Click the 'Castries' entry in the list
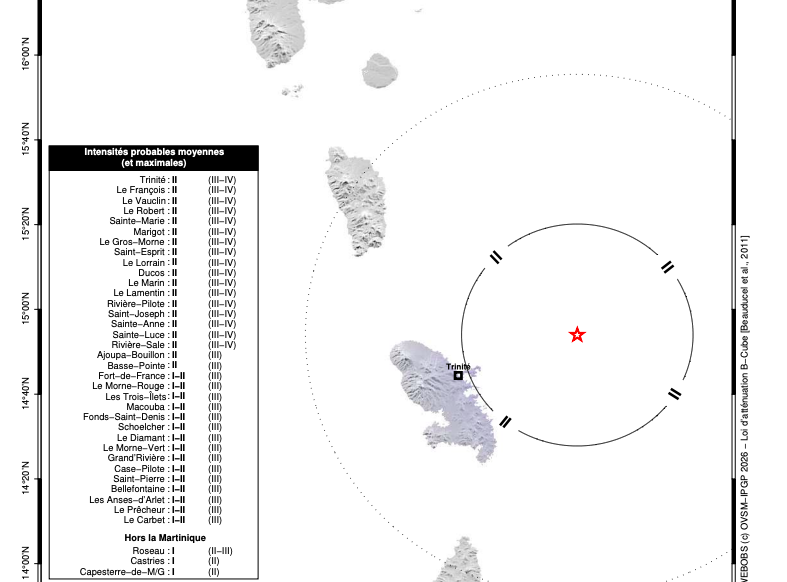 click(152, 562)
